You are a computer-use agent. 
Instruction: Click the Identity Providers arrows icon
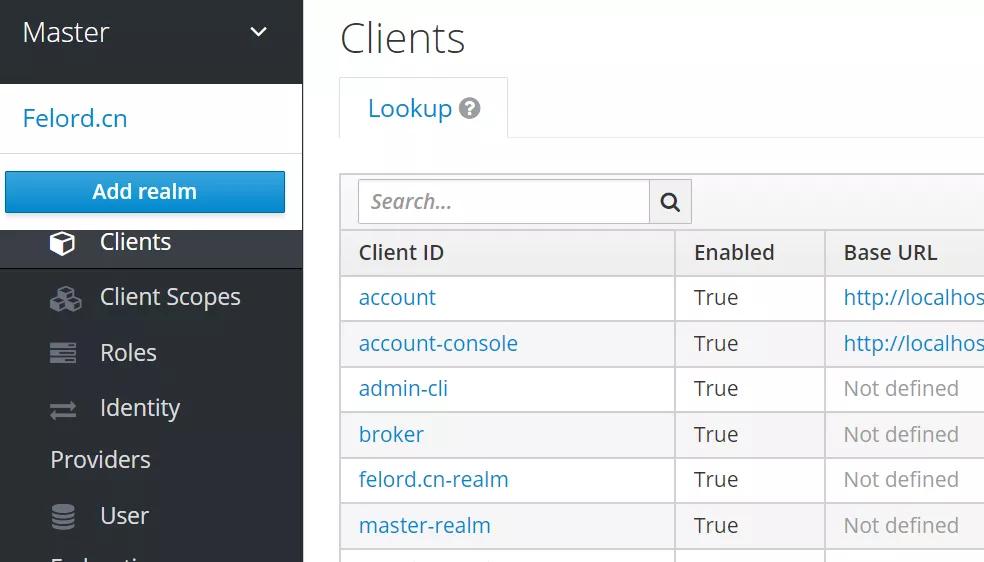pyautogui.click(x=63, y=409)
